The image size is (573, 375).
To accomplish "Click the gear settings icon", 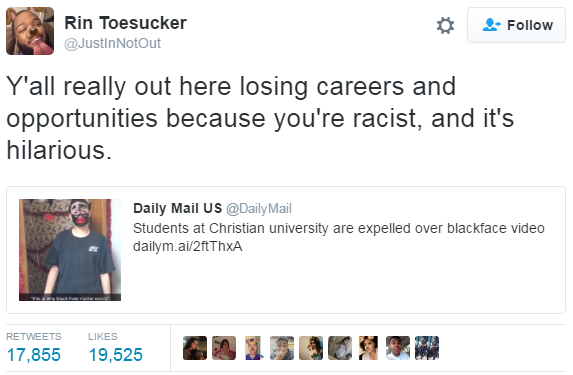I will (x=445, y=26).
